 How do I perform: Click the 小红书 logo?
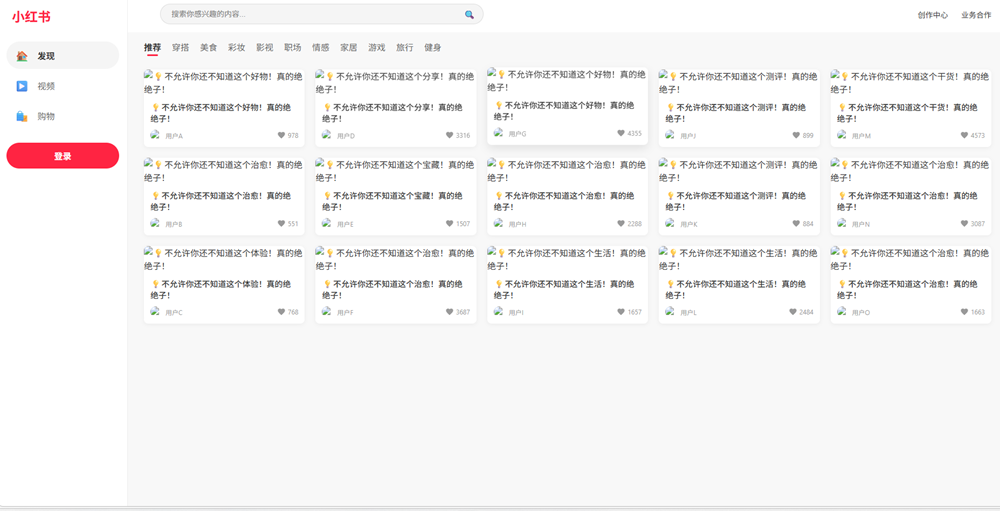coord(31,17)
